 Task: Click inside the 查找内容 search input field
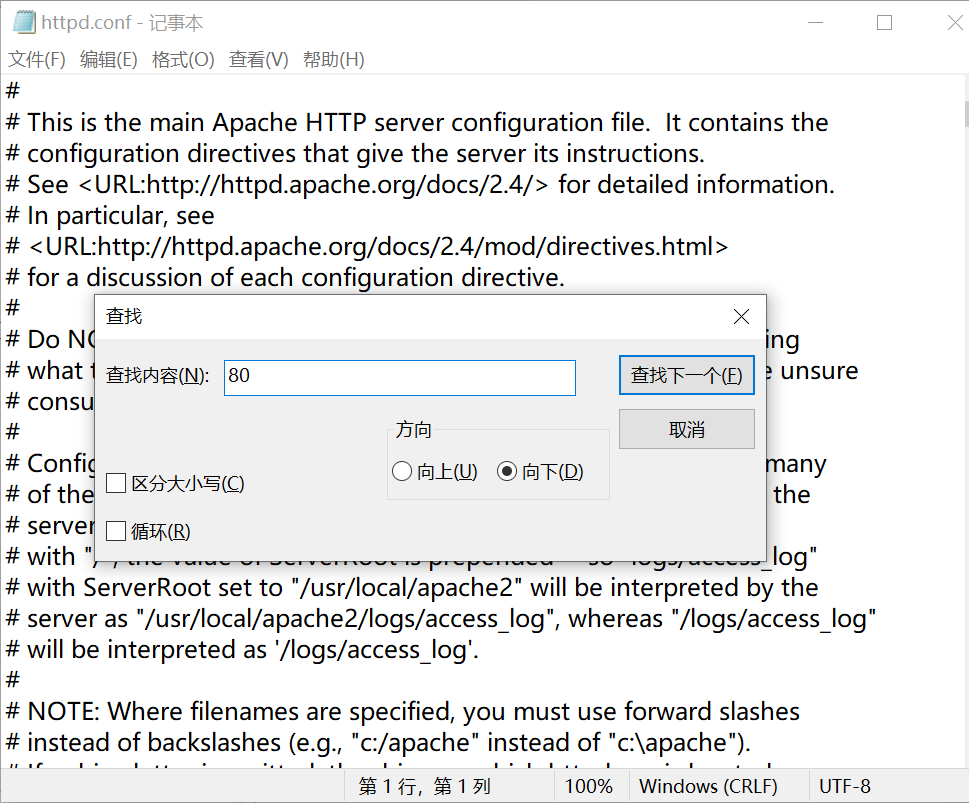tap(398, 377)
